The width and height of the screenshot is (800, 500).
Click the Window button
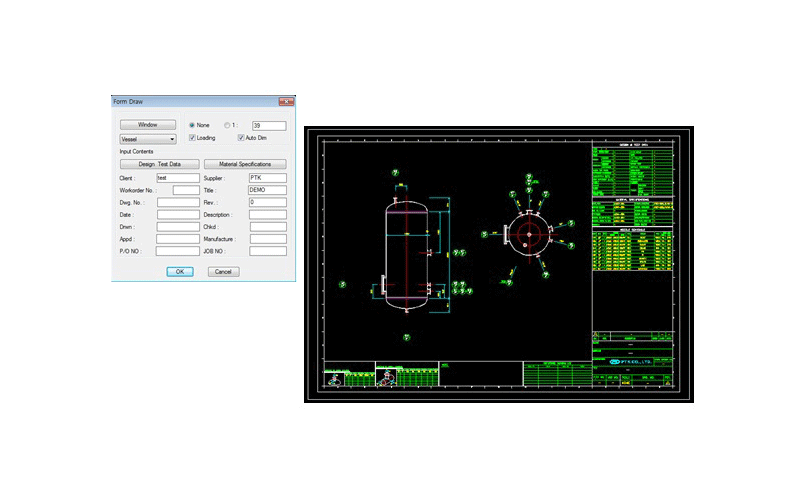(x=148, y=124)
